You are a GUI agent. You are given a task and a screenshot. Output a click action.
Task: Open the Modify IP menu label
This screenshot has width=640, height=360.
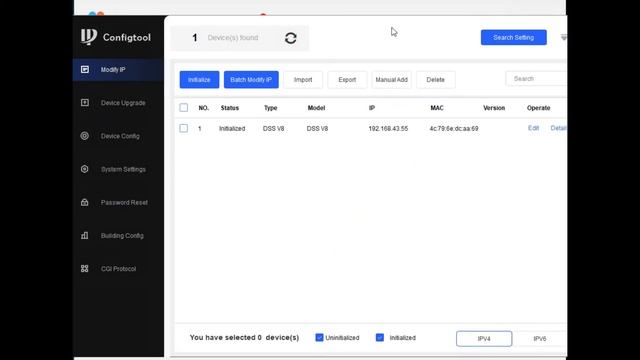pyautogui.click(x=113, y=70)
